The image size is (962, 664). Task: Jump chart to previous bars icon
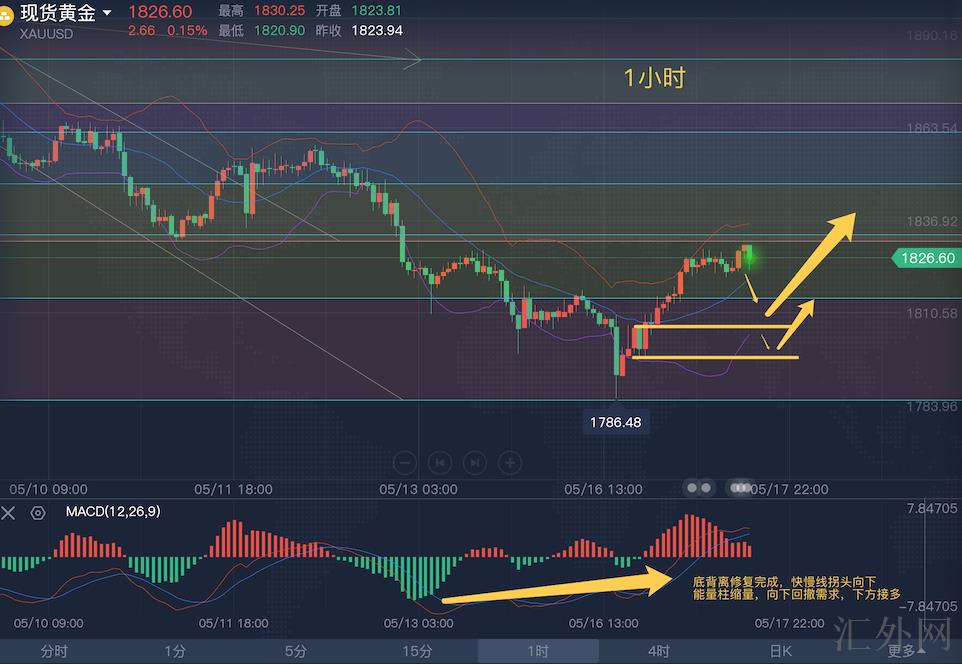(x=439, y=462)
